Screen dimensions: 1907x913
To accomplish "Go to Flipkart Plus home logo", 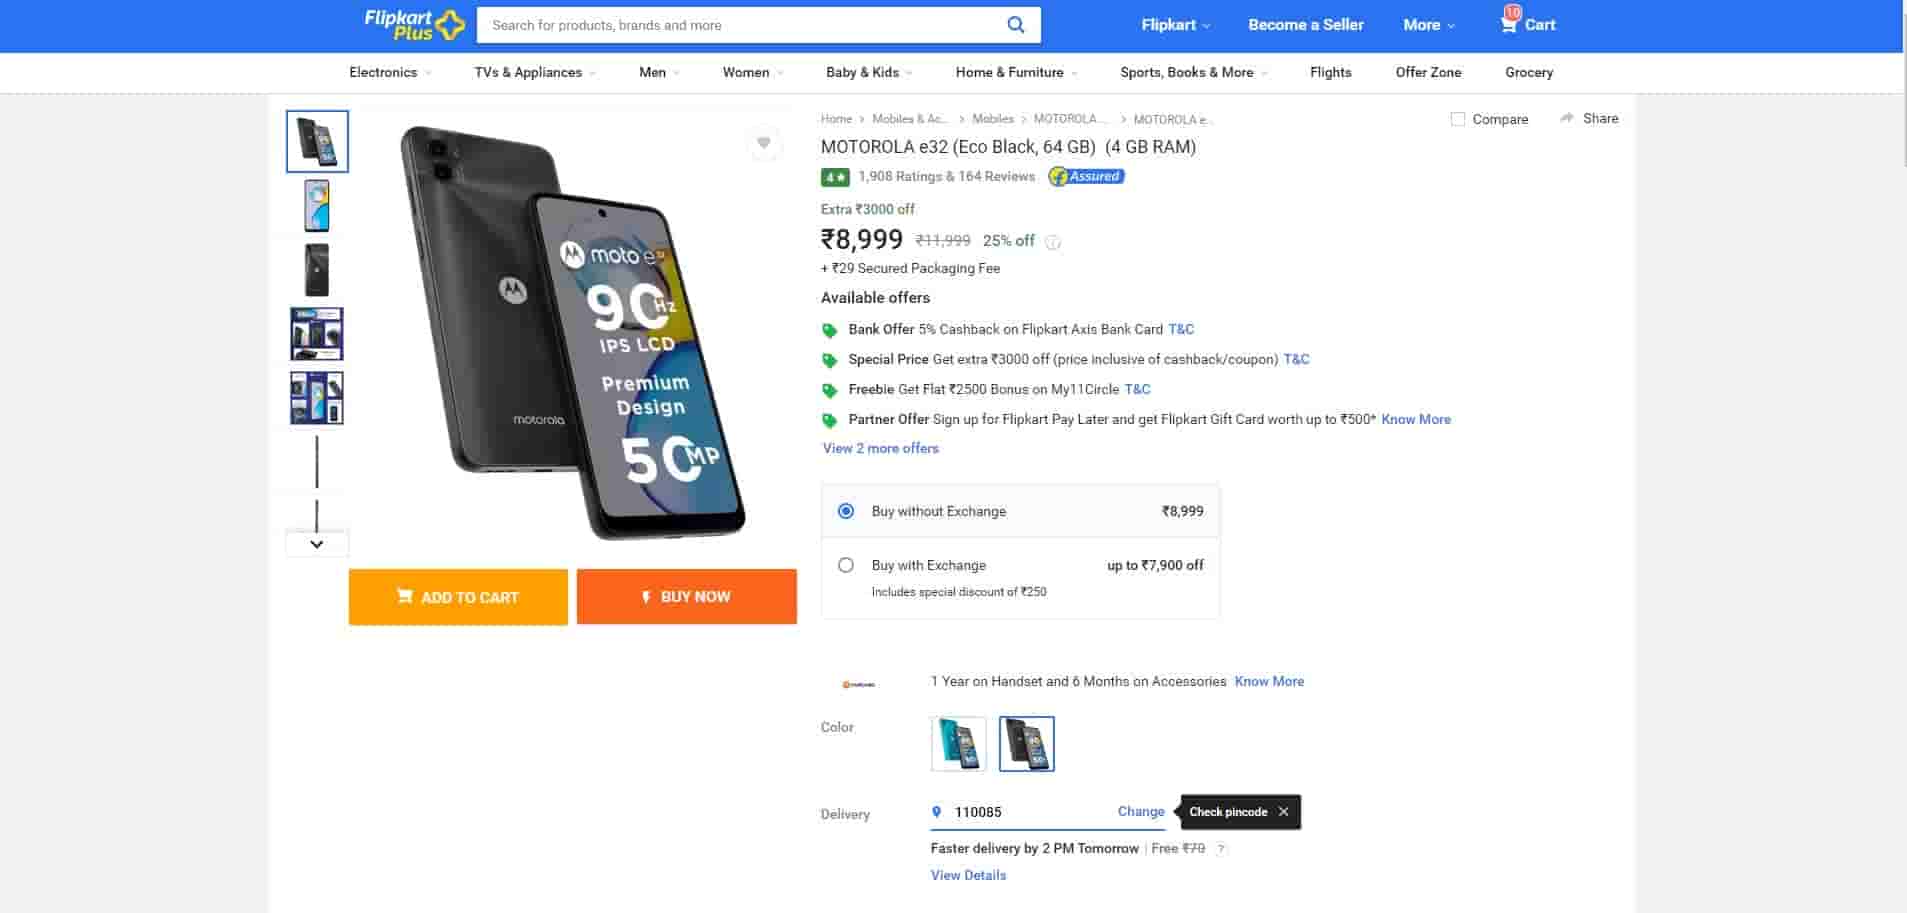I will point(413,24).
